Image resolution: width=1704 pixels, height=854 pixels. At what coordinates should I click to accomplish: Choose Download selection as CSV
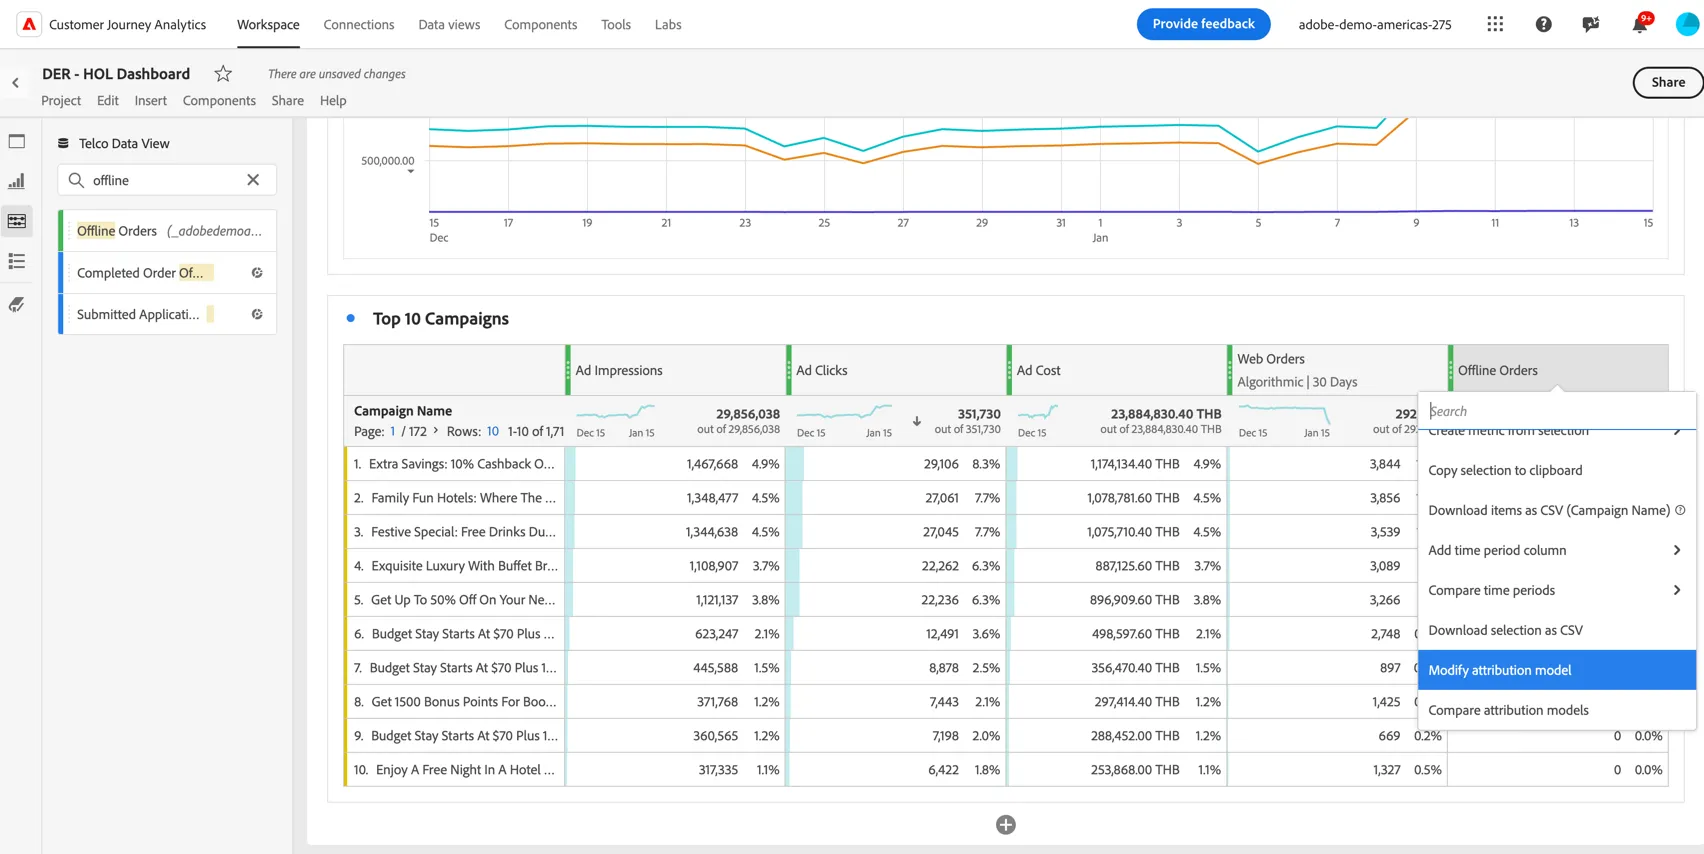pos(1556,630)
